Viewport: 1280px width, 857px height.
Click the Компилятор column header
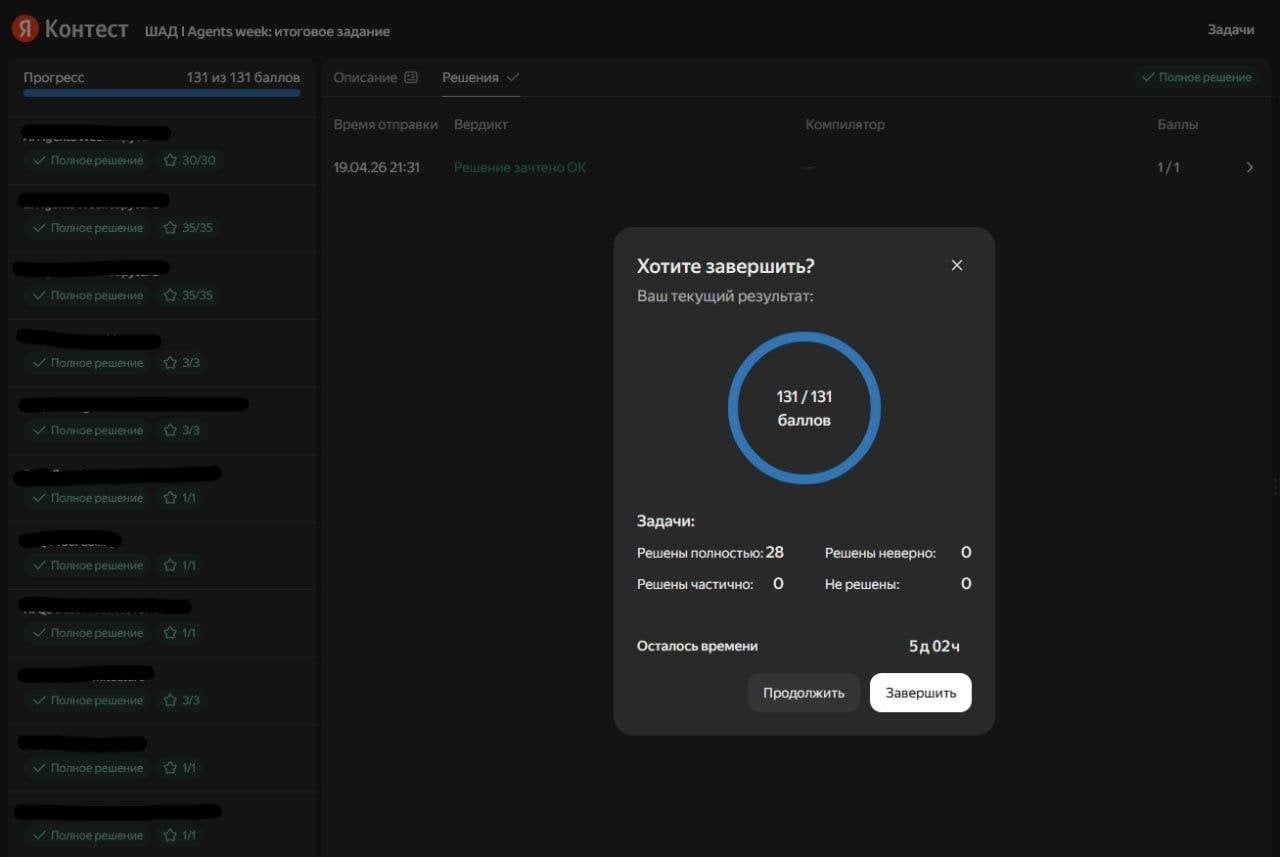(845, 124)
